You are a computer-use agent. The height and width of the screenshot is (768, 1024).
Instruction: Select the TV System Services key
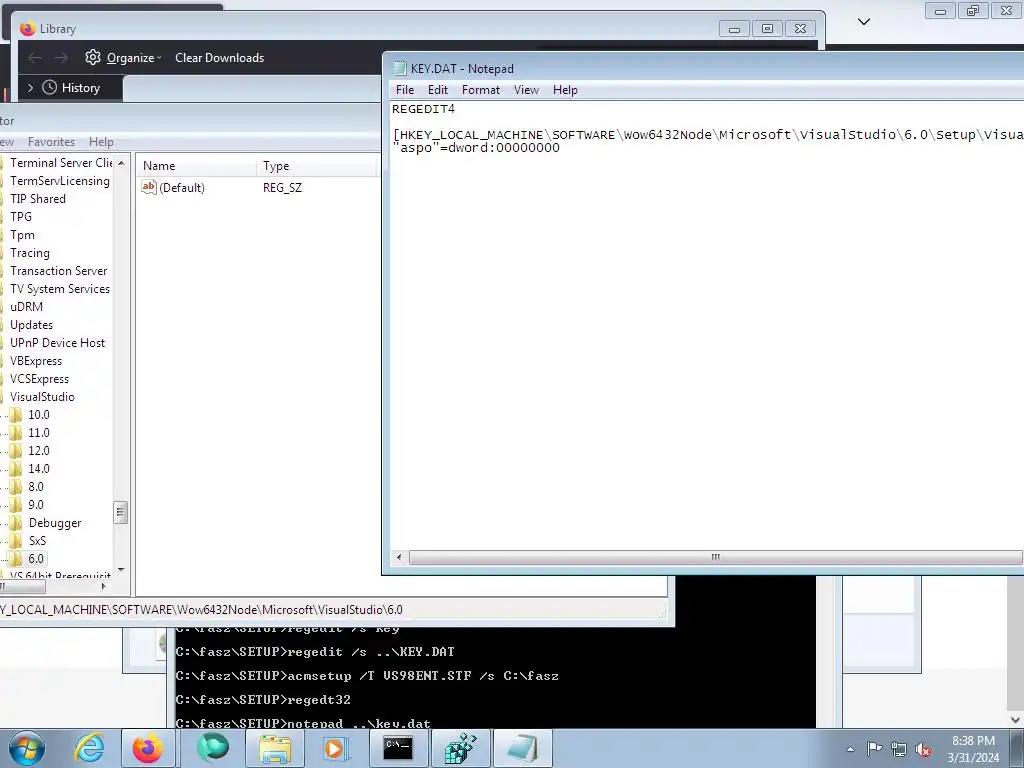tap(59, 289)
